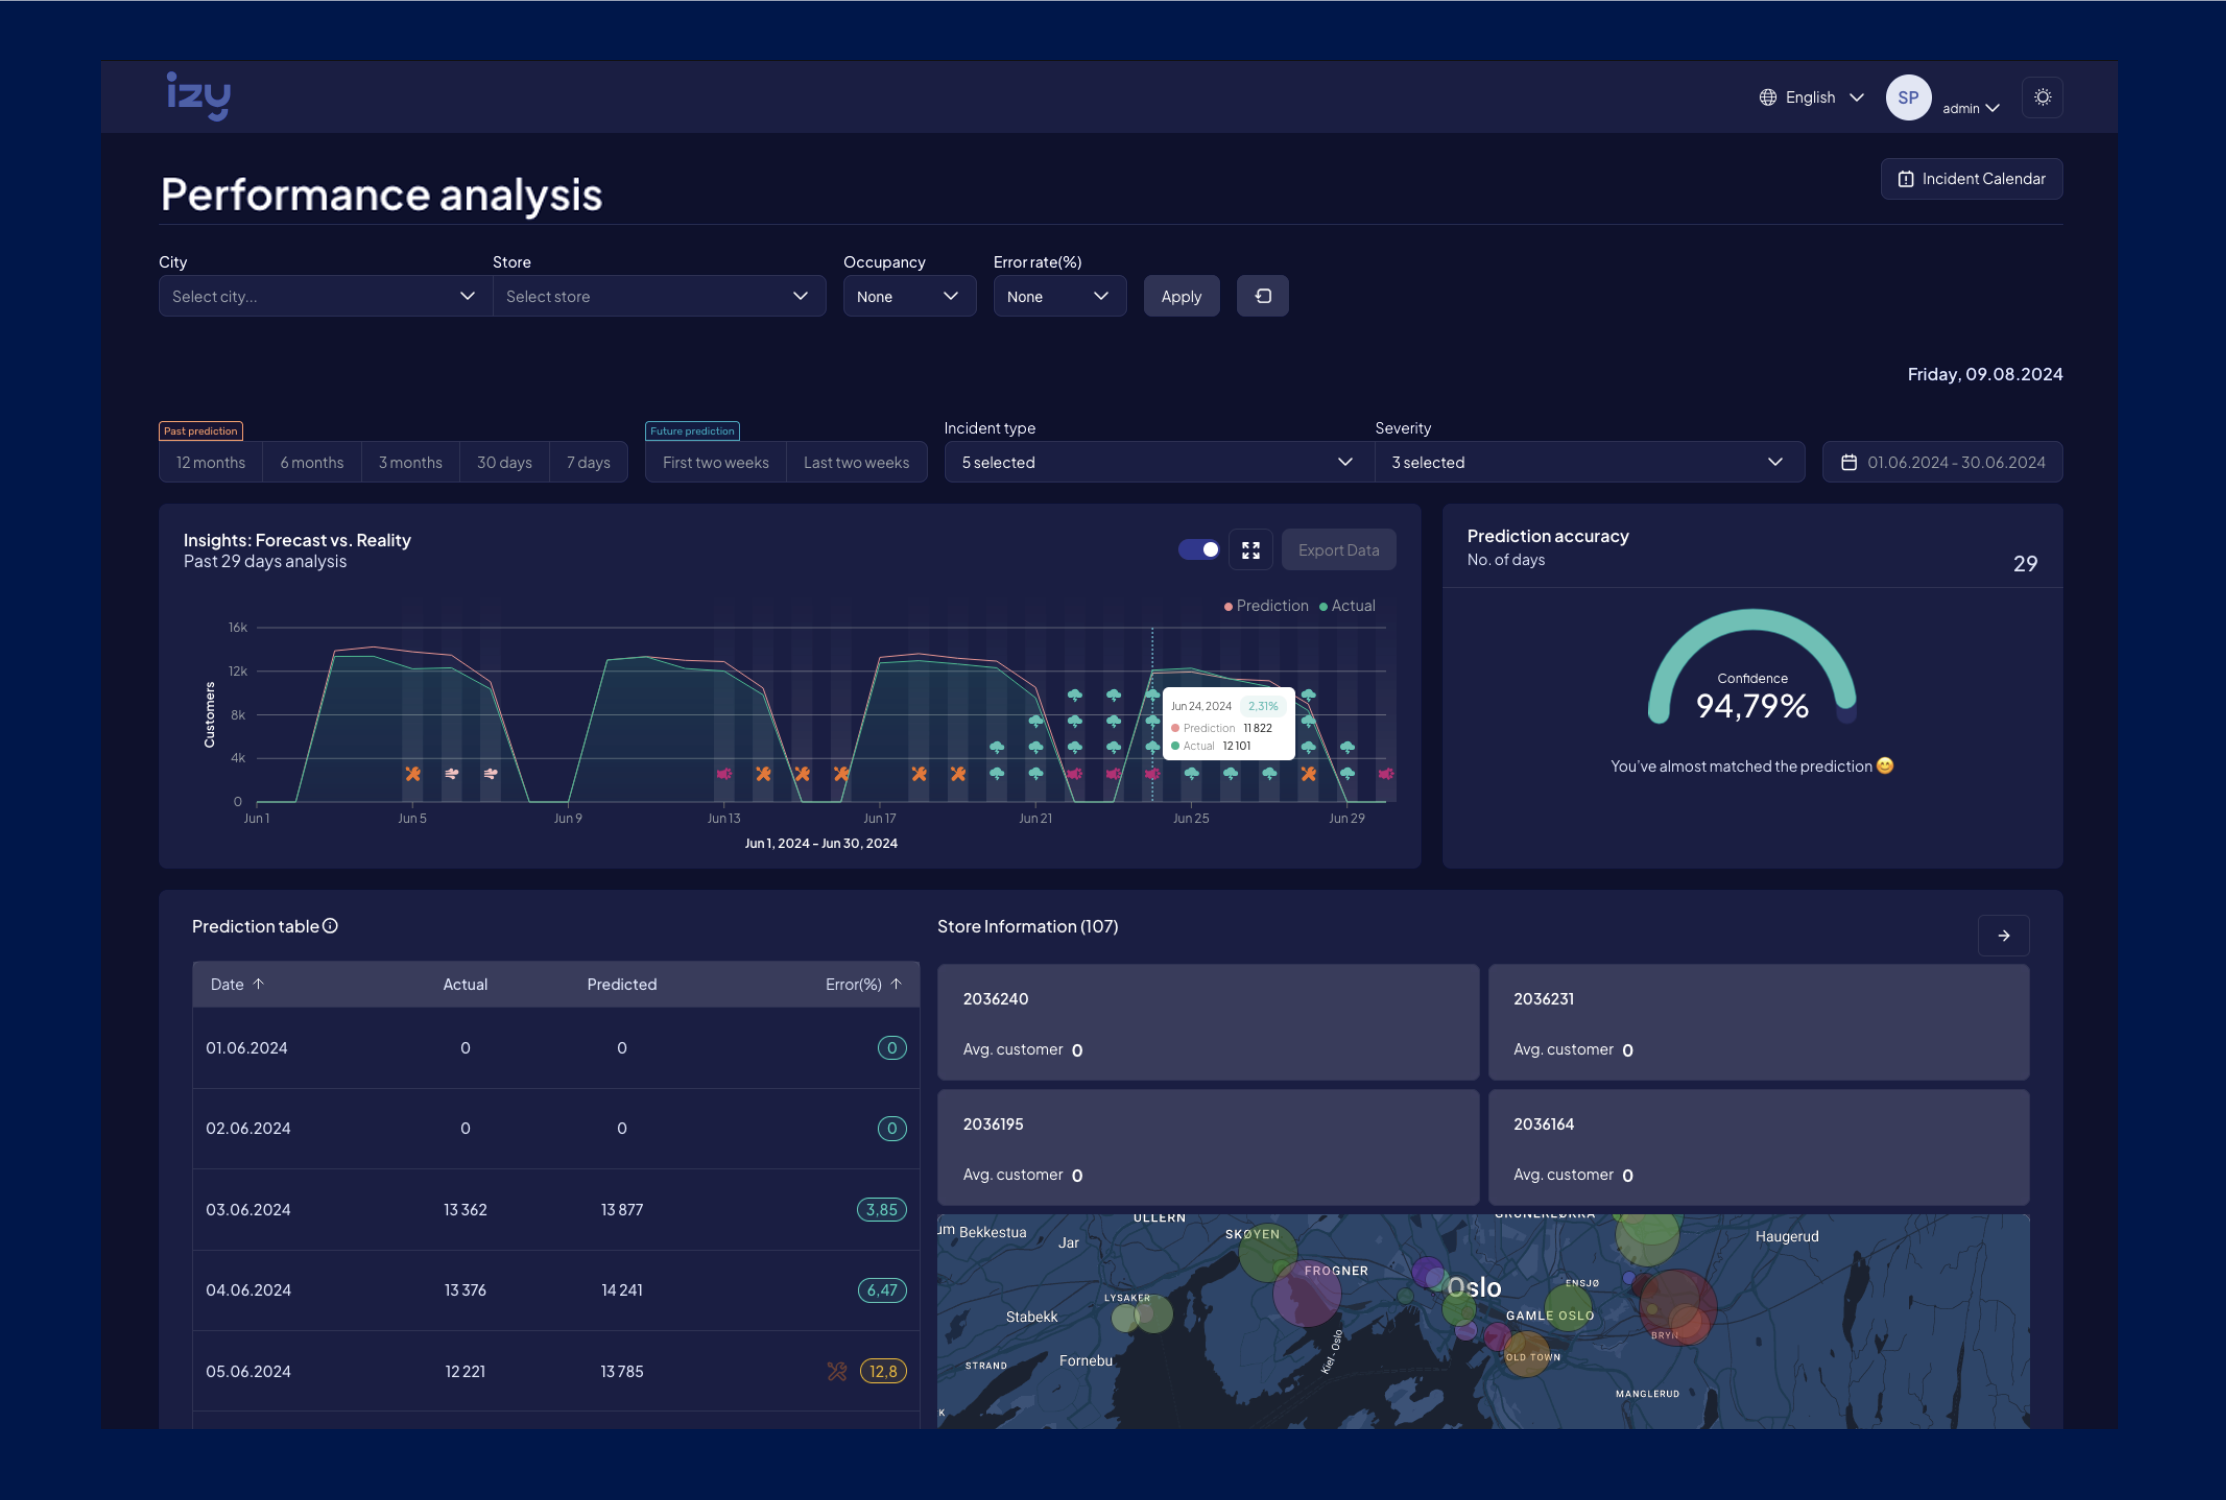Click the Apply button
Screen dimensions: 2226x1500
coord(1181,296)
